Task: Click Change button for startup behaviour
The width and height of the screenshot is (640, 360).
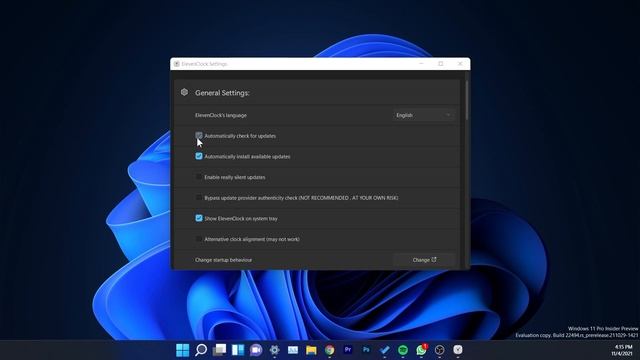Action: (424, 260)
